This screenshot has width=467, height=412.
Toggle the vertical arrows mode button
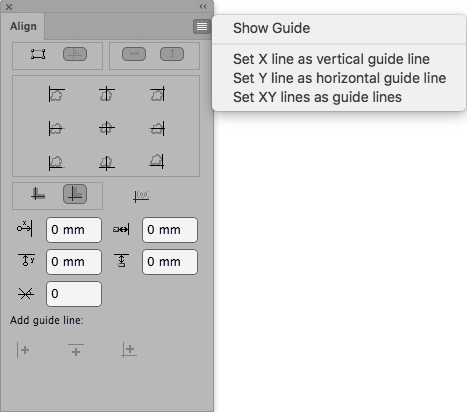point(172,54)
